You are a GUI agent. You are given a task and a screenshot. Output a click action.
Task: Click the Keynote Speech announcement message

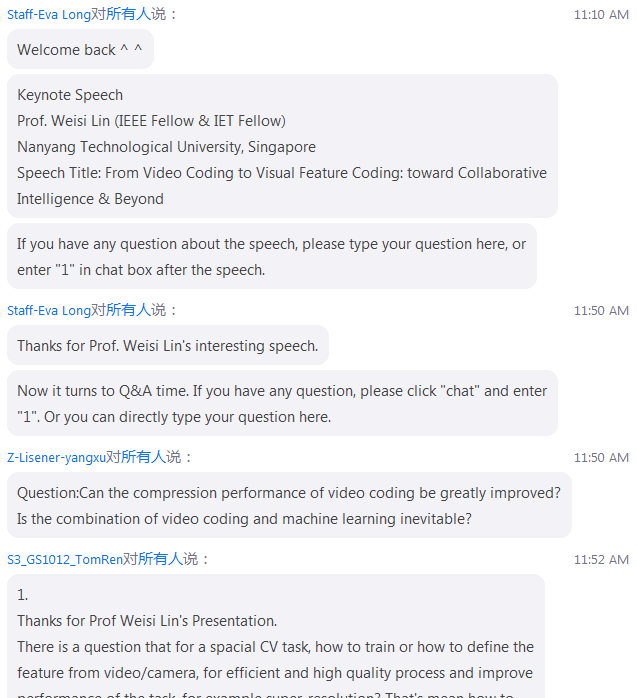[282, 146]
